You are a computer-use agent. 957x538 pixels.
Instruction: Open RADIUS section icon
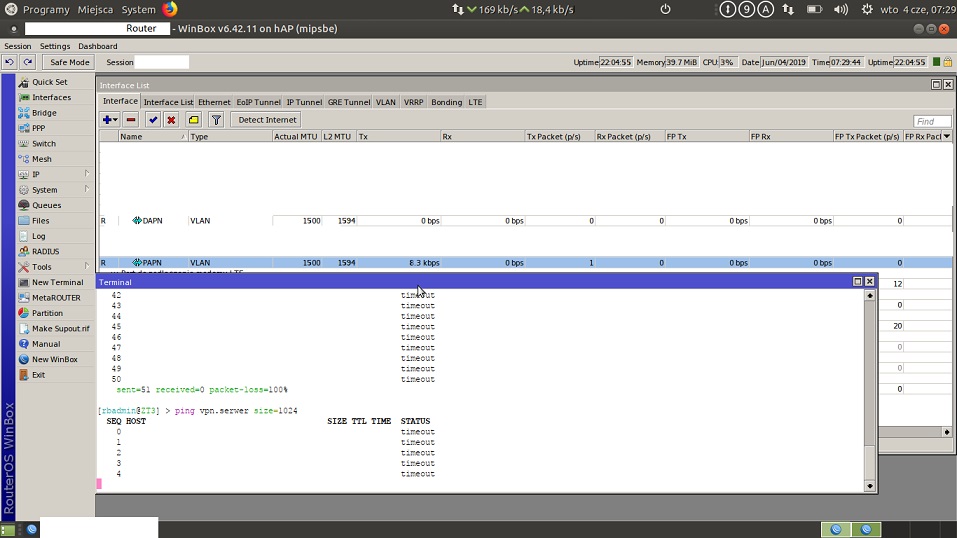24,251
